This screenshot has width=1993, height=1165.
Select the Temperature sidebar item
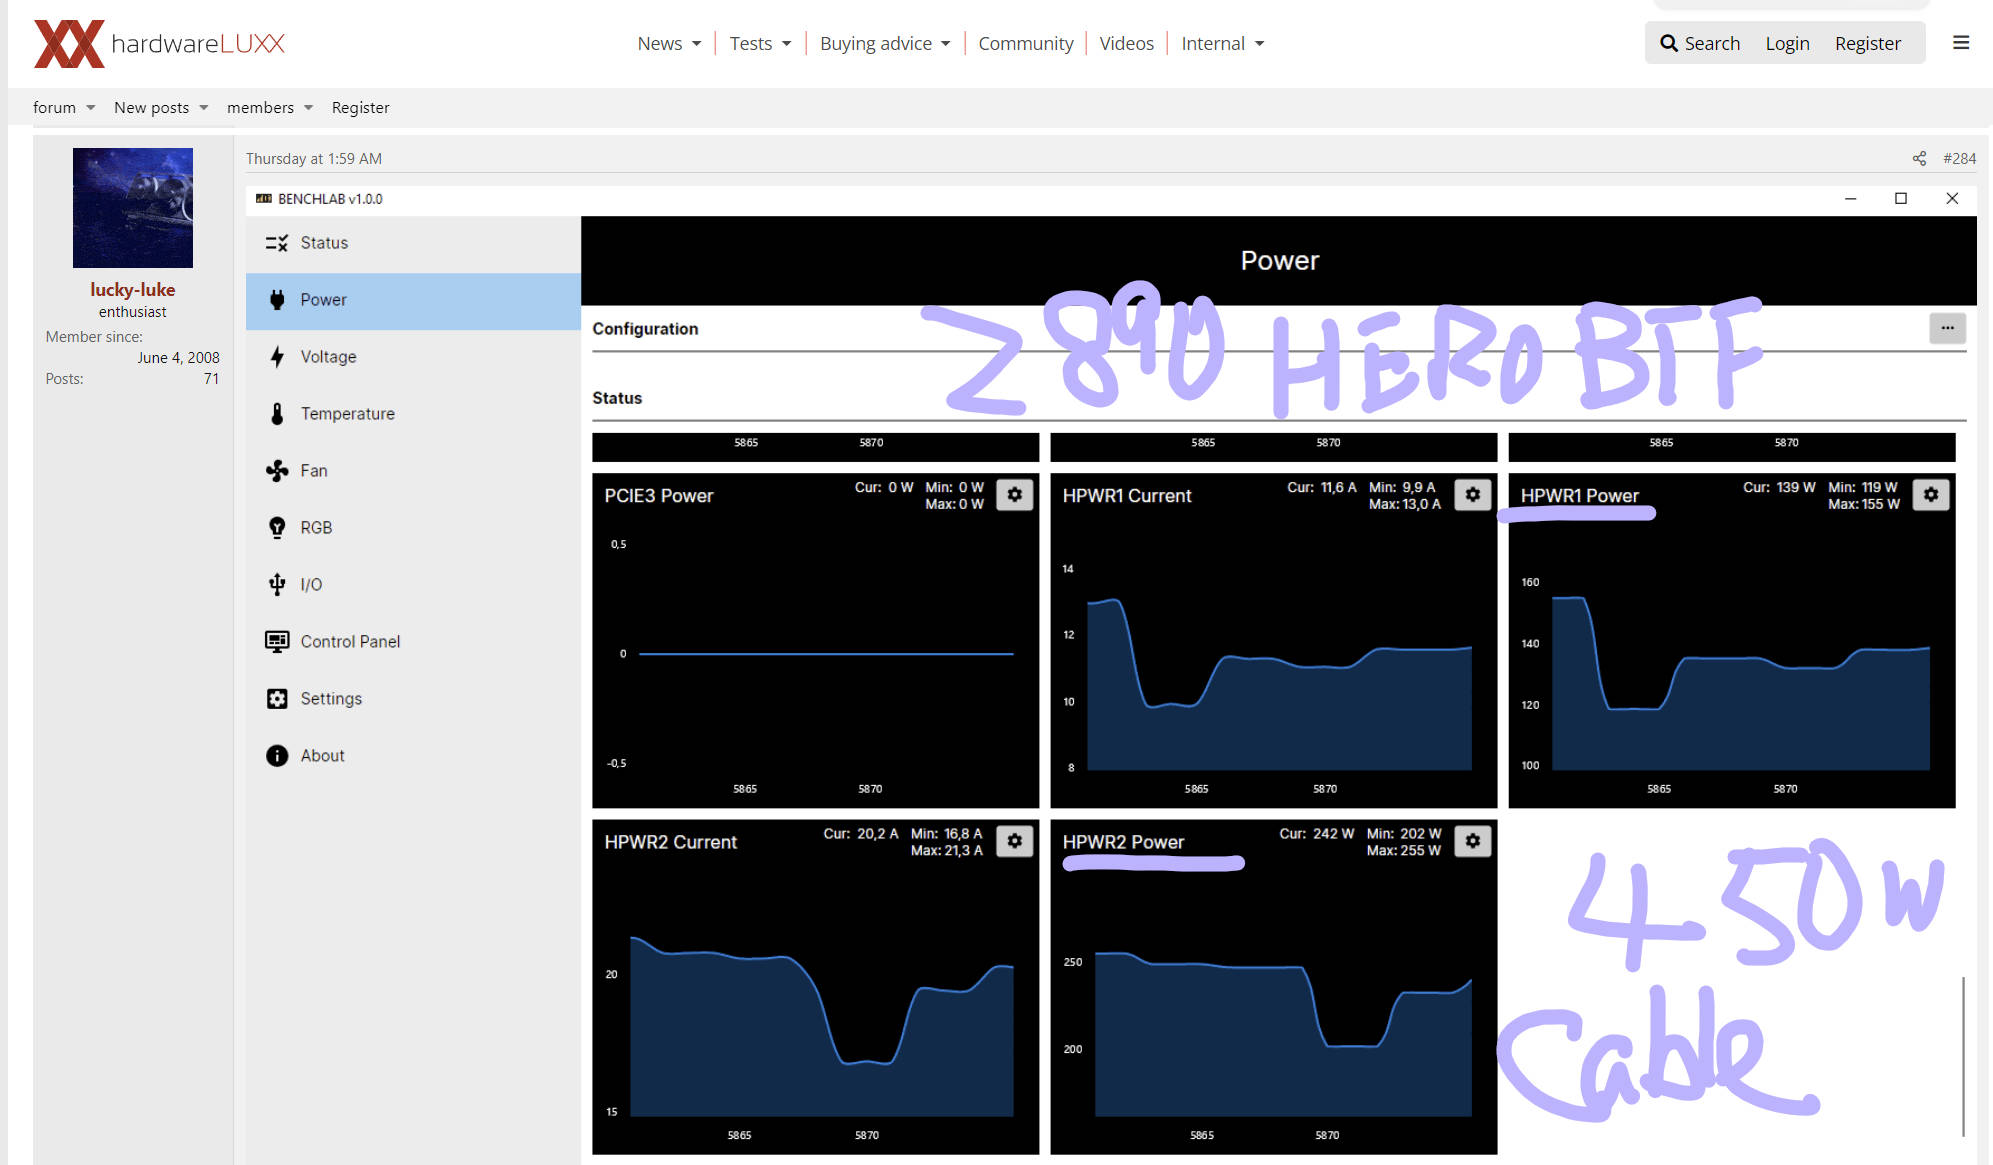click(347, 414)
